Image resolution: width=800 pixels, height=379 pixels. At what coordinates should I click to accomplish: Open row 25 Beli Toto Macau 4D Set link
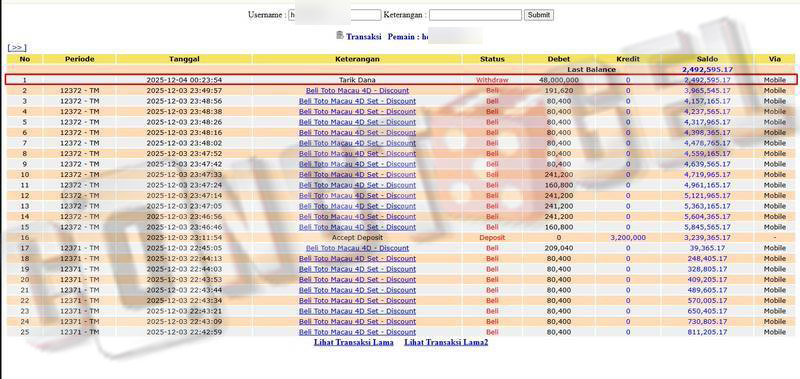pyautogui.click(x=357, y=332)
